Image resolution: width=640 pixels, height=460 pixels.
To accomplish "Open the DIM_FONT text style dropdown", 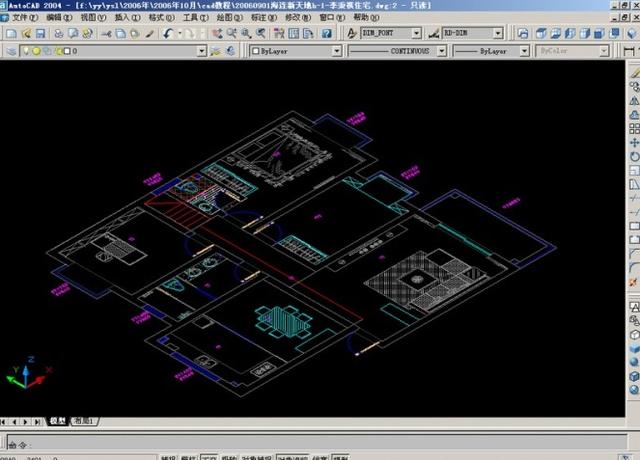I will point(416,33).
